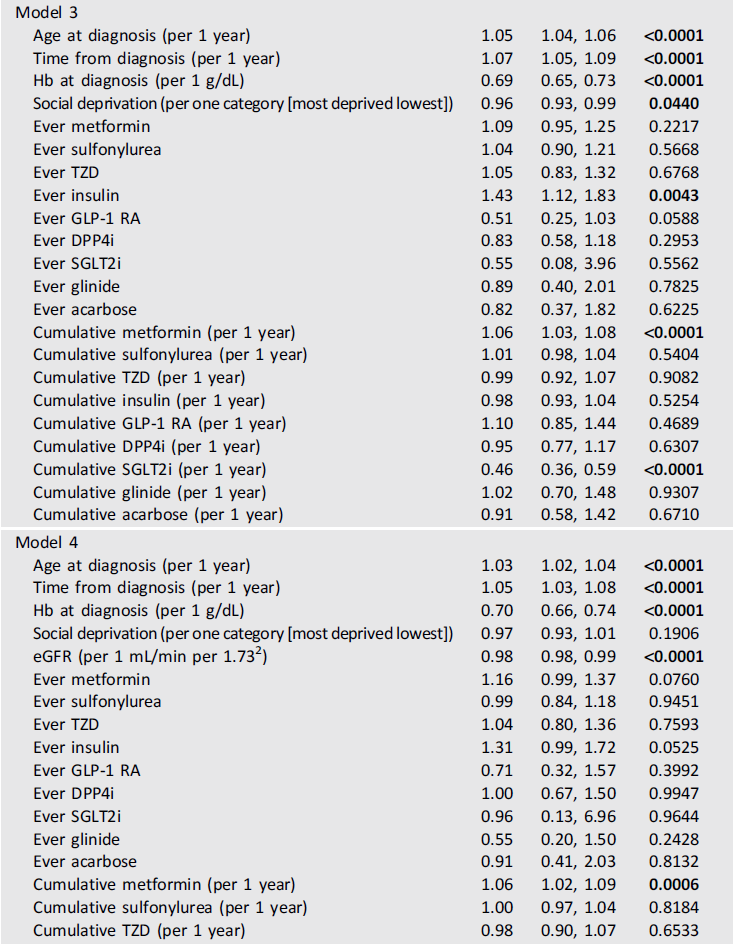Click Cumulative GLP-1 RA row label

pyautogui.click(x=159, y=424)
